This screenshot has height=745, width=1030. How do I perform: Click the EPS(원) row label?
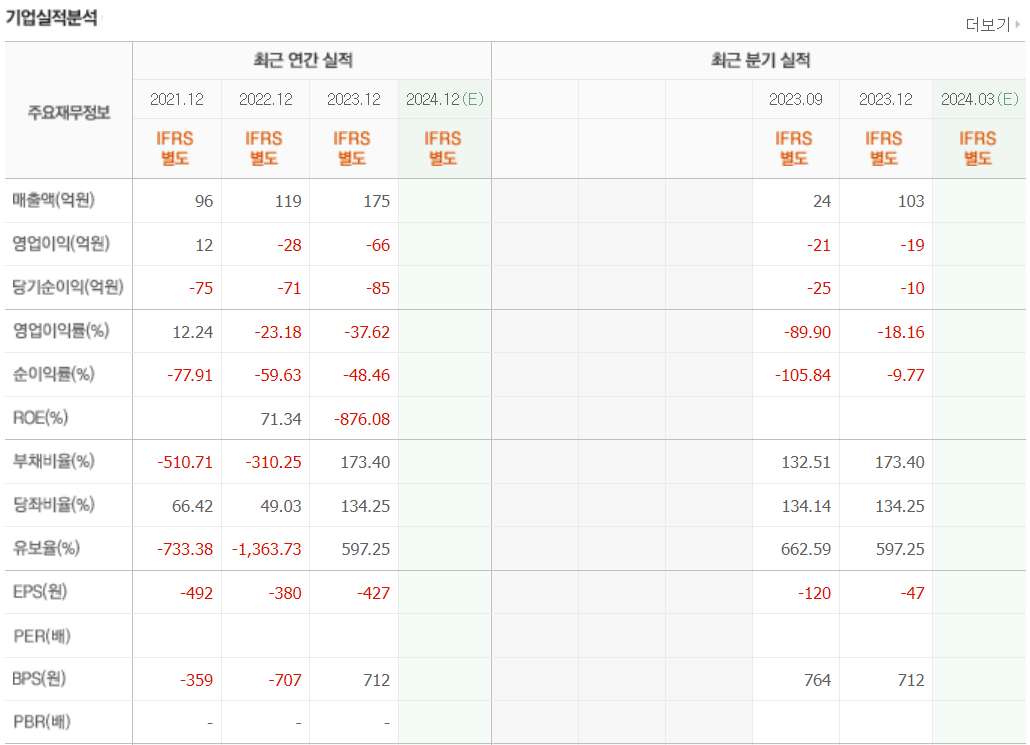pyautogui.click(x=40, y=592)
